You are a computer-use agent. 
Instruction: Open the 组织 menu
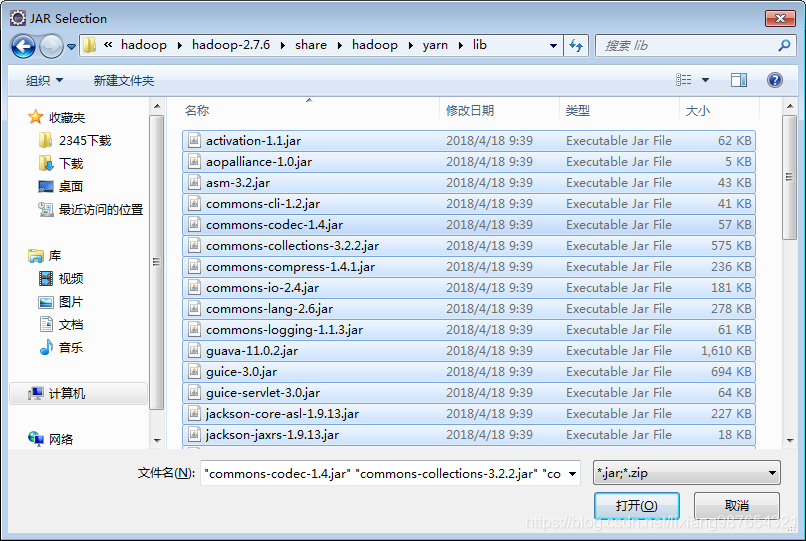[x=44, y=80]
